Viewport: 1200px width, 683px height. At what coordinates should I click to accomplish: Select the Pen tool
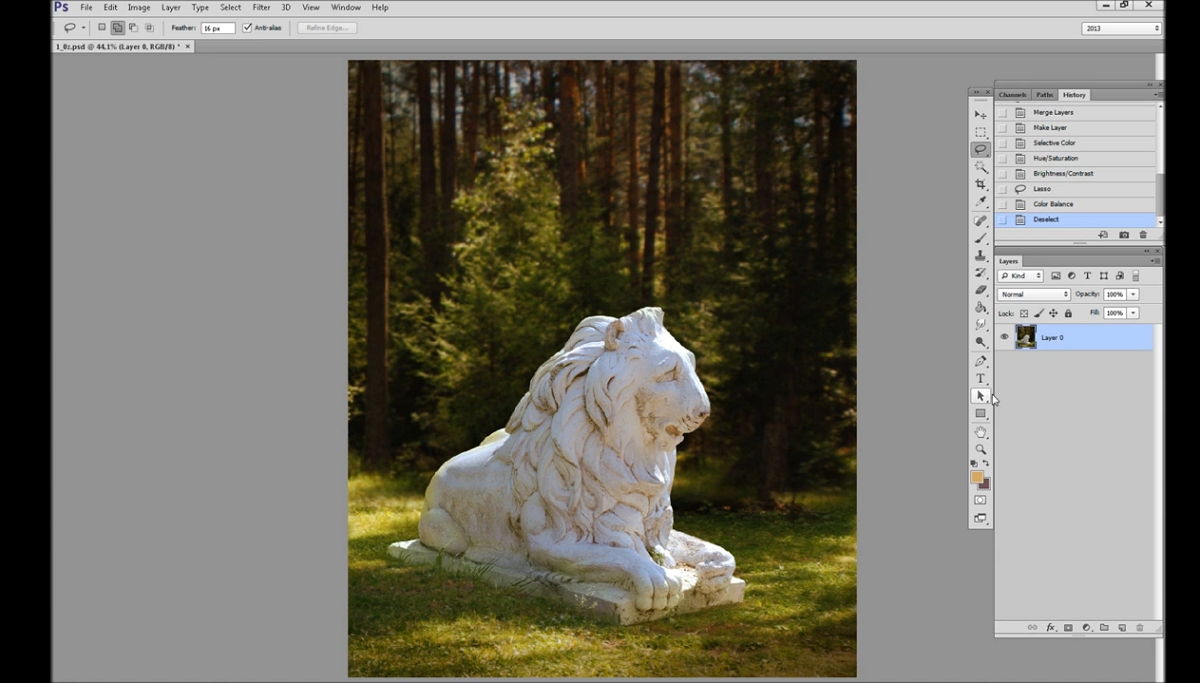pos(981,361)
